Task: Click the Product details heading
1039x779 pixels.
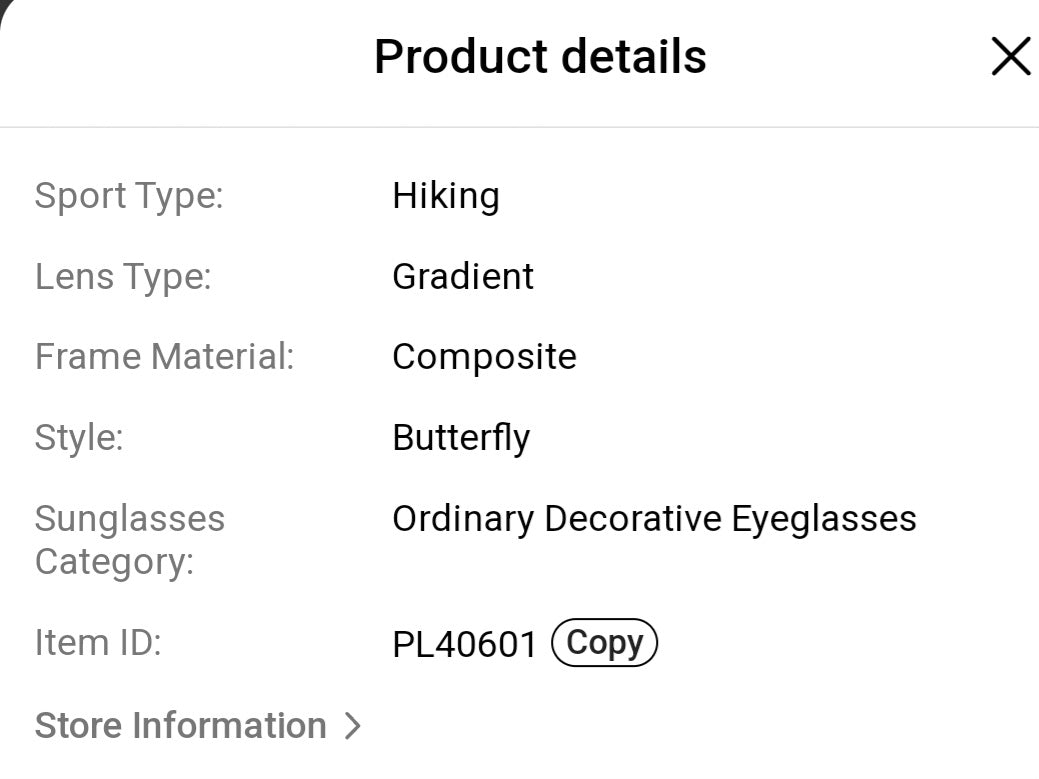Action: 540,57
